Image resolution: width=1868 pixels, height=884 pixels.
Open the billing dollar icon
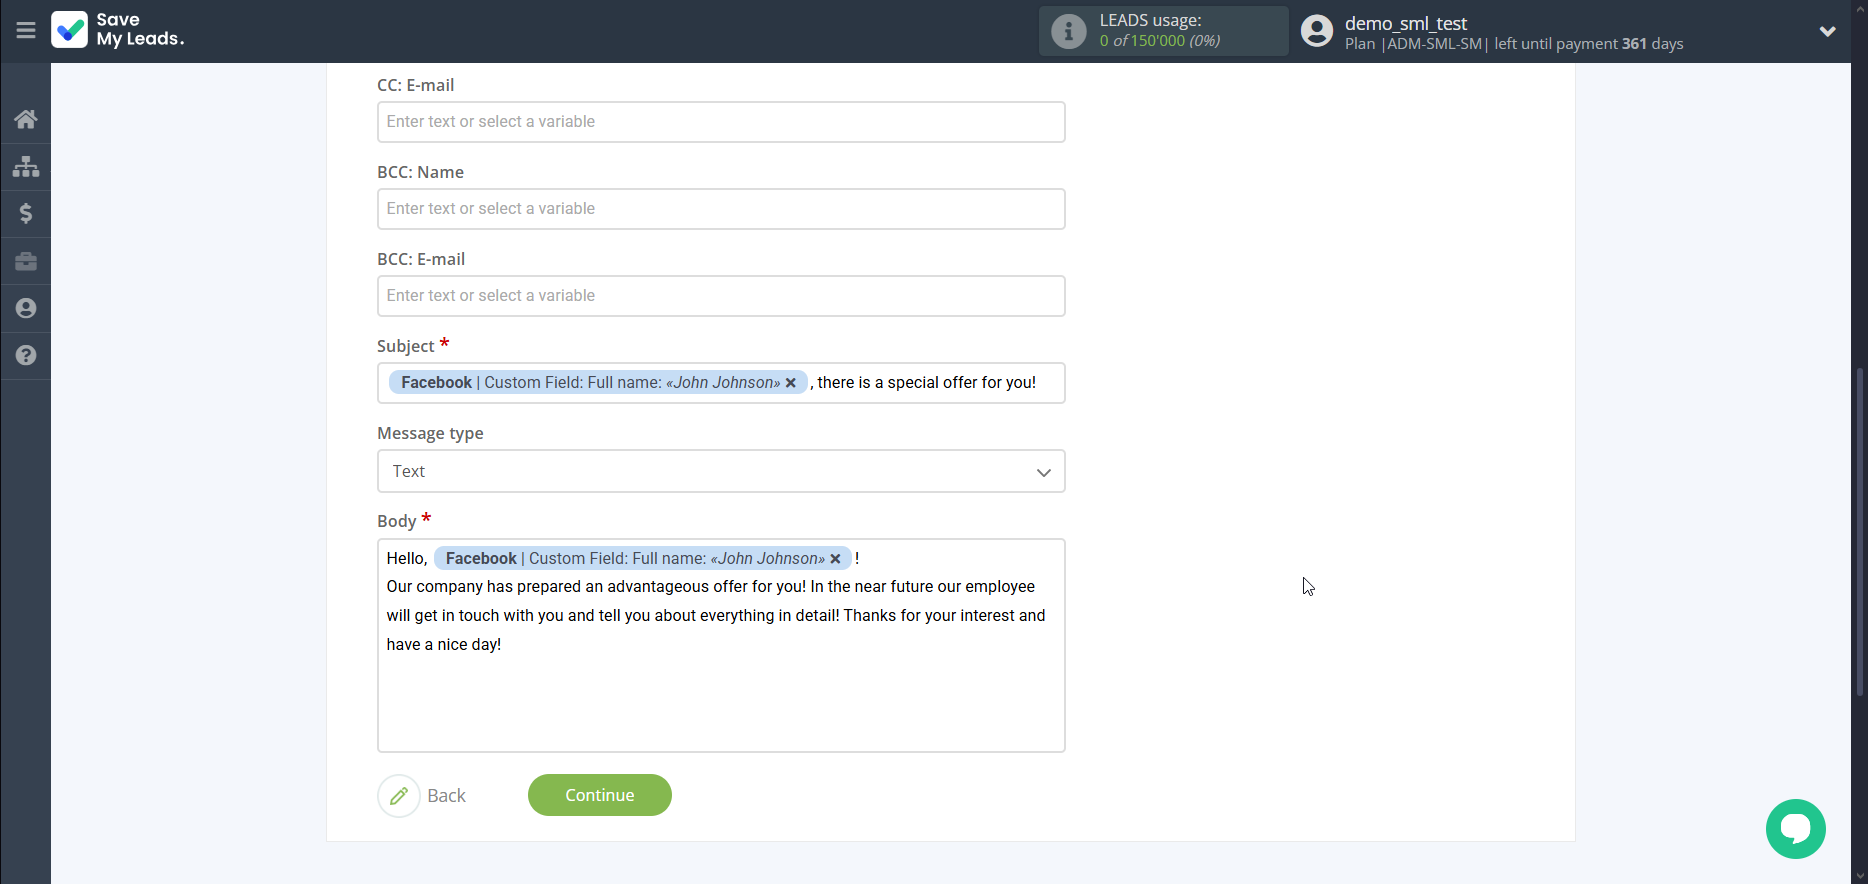26,213
